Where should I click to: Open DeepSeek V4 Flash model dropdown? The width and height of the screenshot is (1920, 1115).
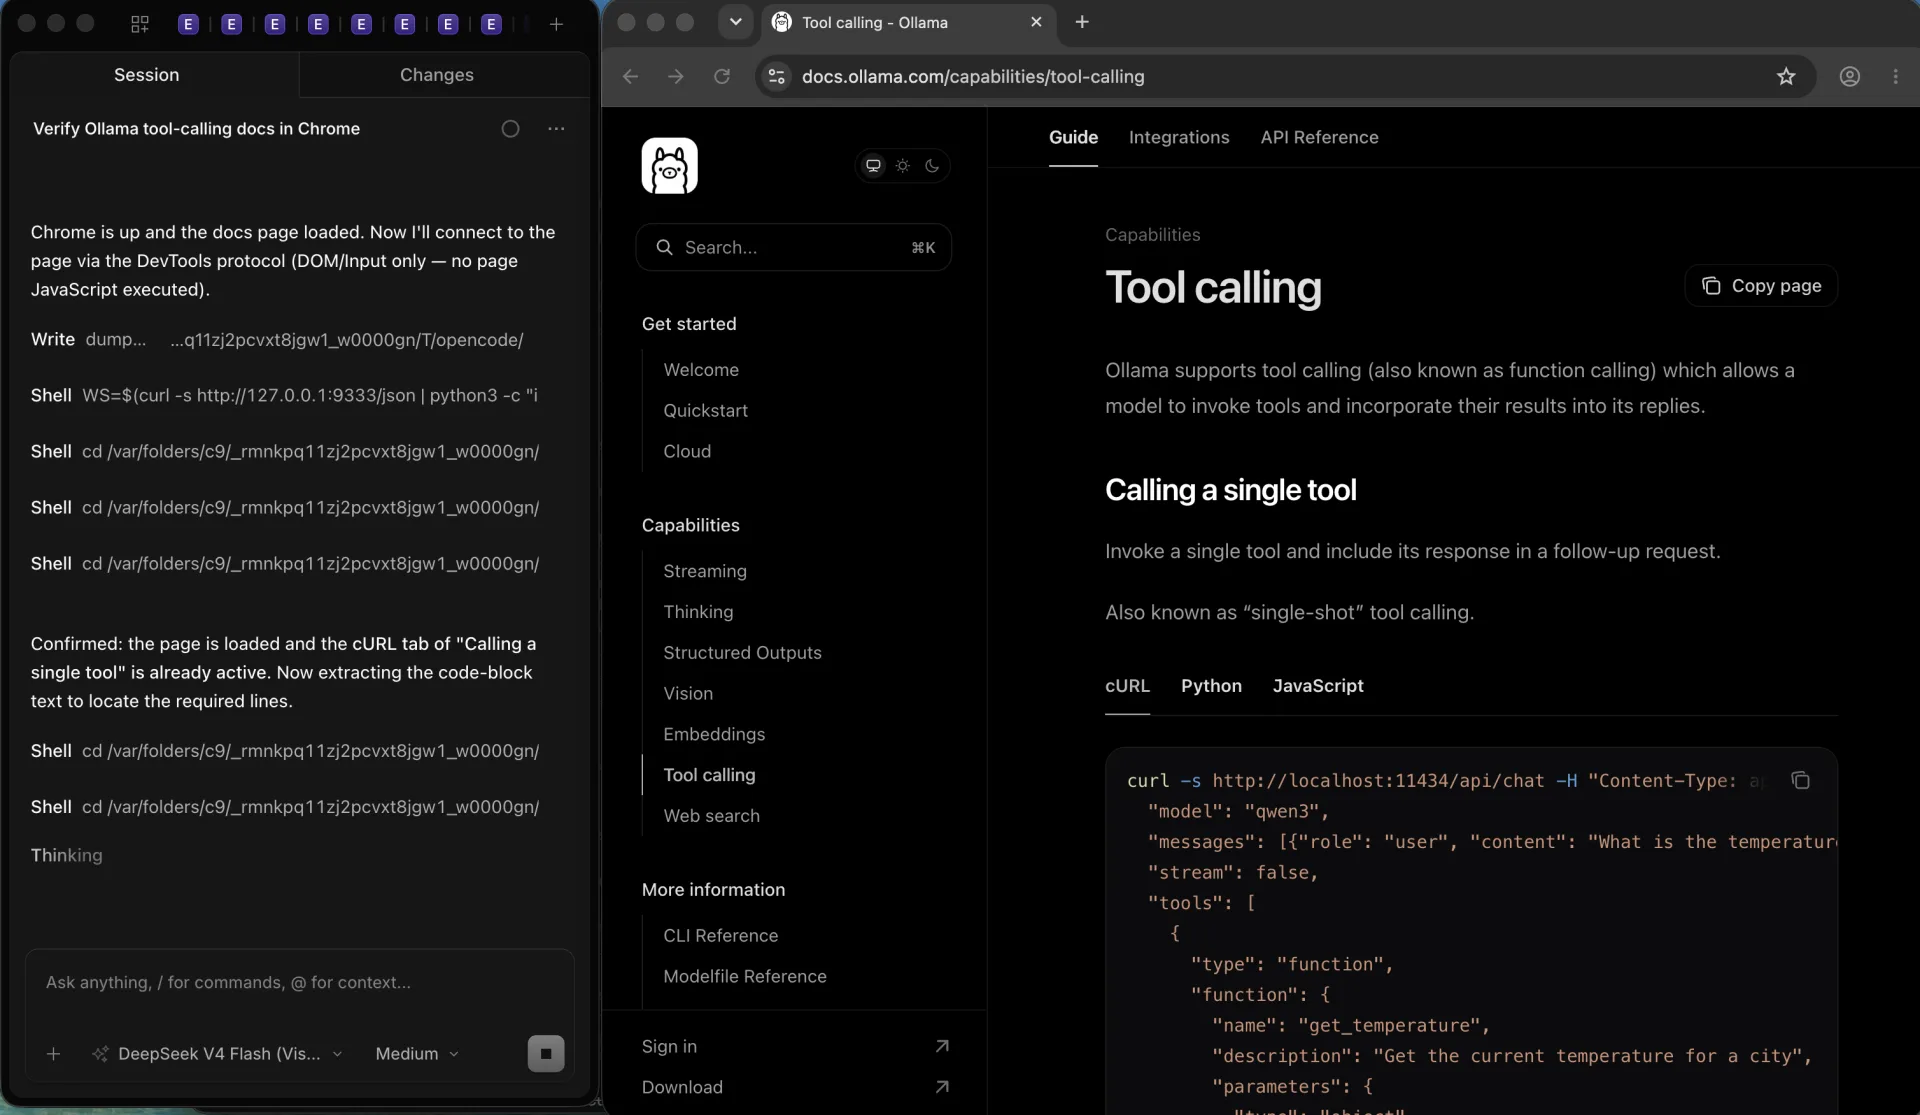218,1054
